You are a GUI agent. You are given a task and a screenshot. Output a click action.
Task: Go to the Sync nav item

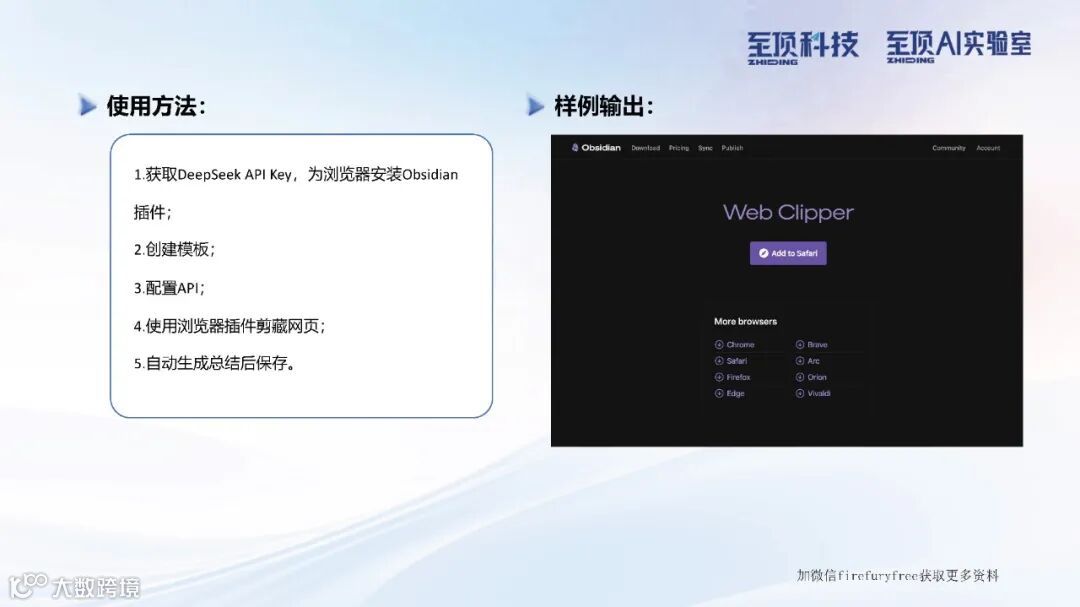pyautogui.click(x=705, y=148)
